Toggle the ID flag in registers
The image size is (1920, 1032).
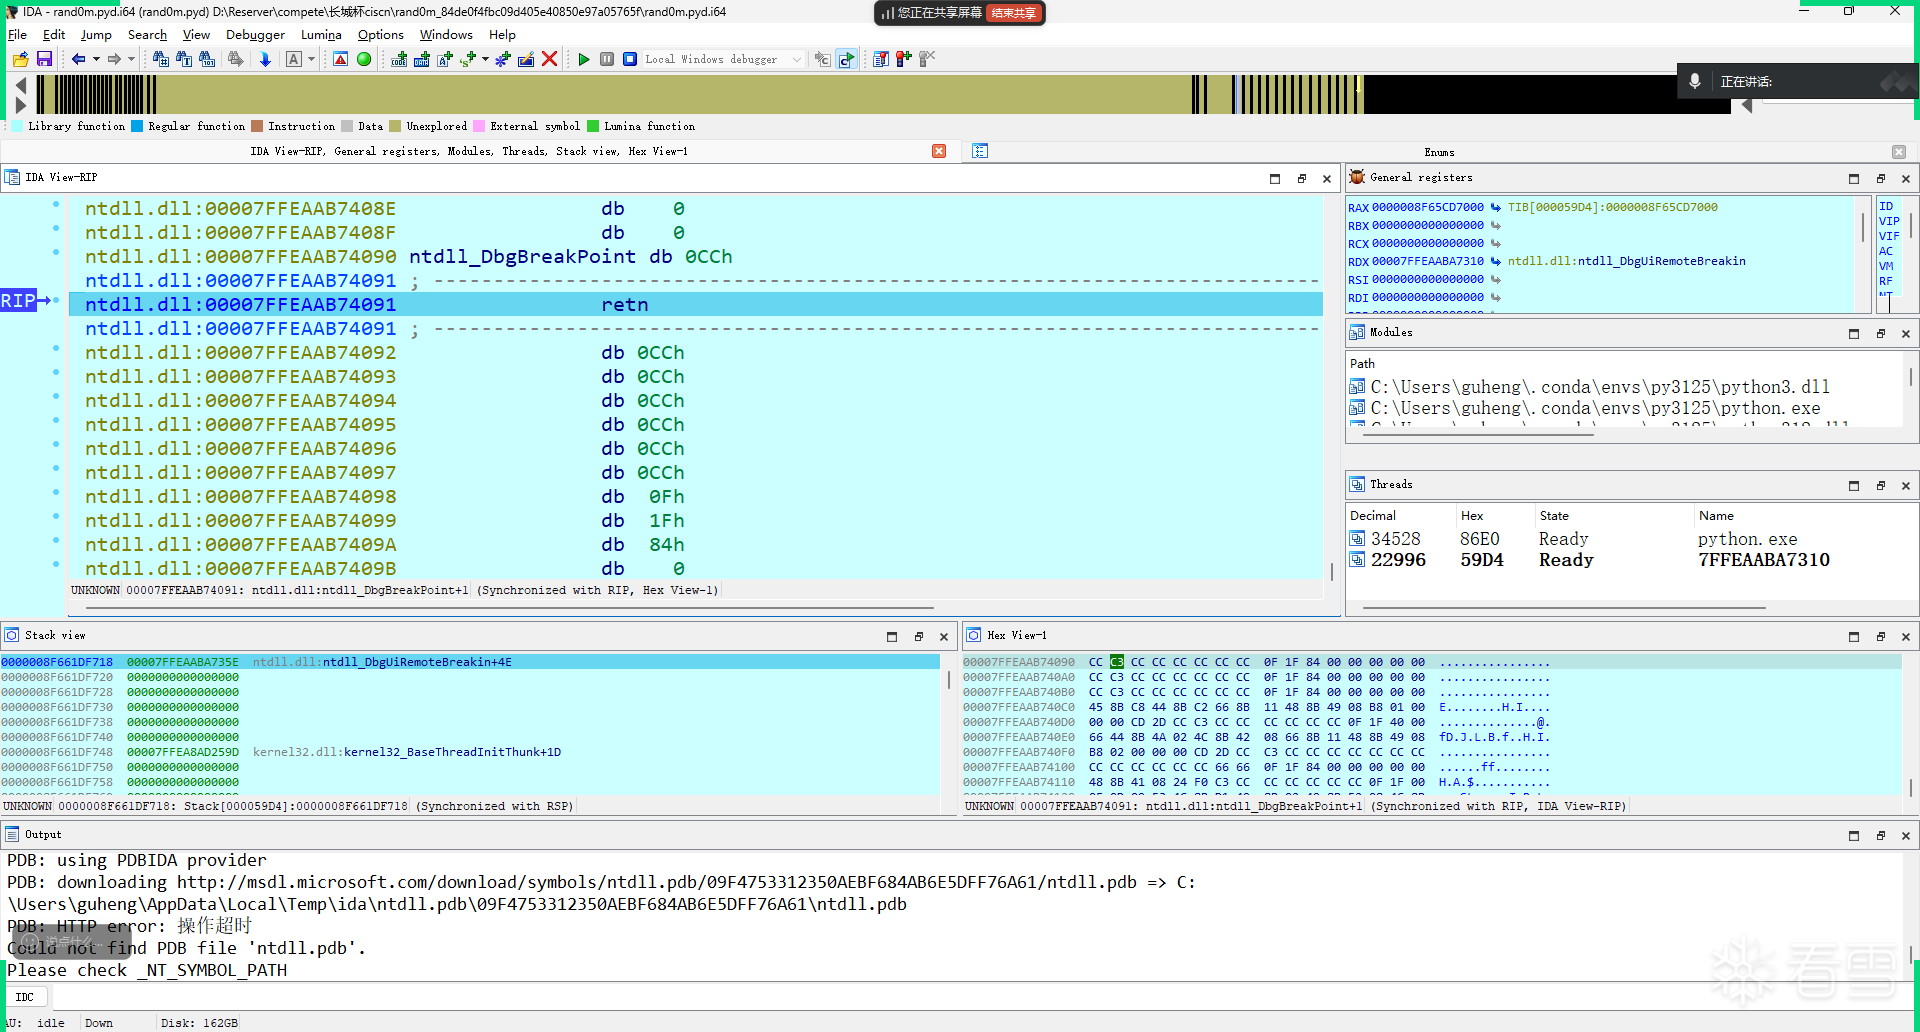click(1886, 207)
